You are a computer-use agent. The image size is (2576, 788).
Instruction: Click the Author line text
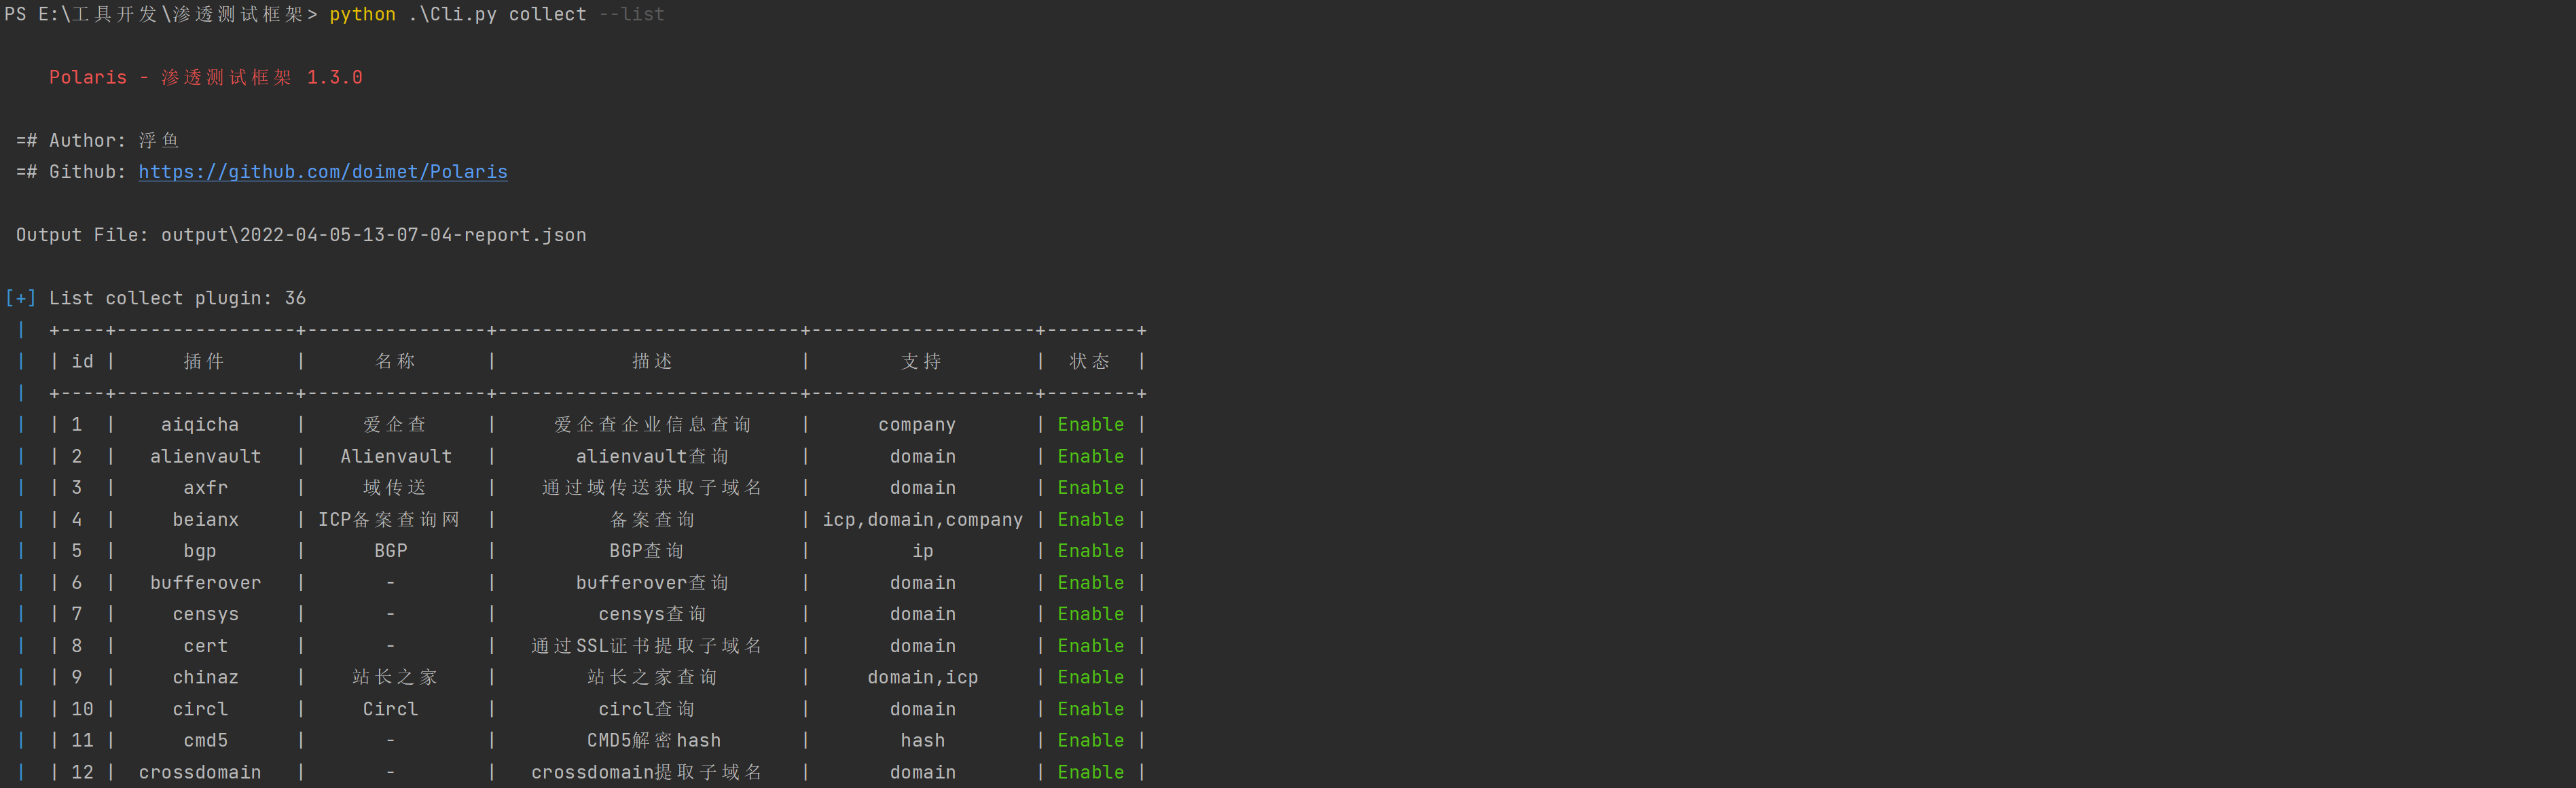pyautogui.click(x=98, y=140)
